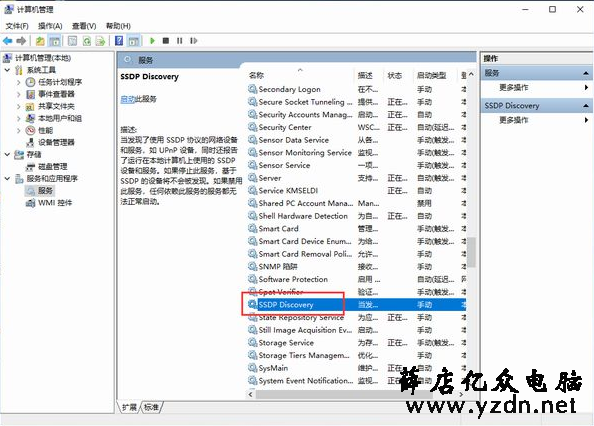
Task: Open the 查看(V) menu
Action: 84,26
